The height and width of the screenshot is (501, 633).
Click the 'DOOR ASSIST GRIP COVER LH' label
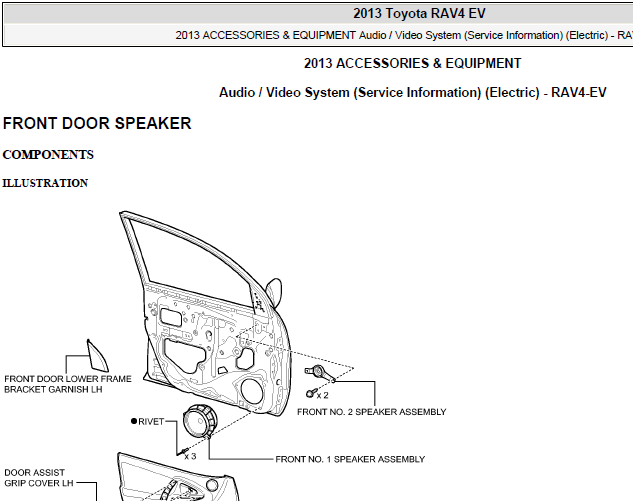point(39,478)
